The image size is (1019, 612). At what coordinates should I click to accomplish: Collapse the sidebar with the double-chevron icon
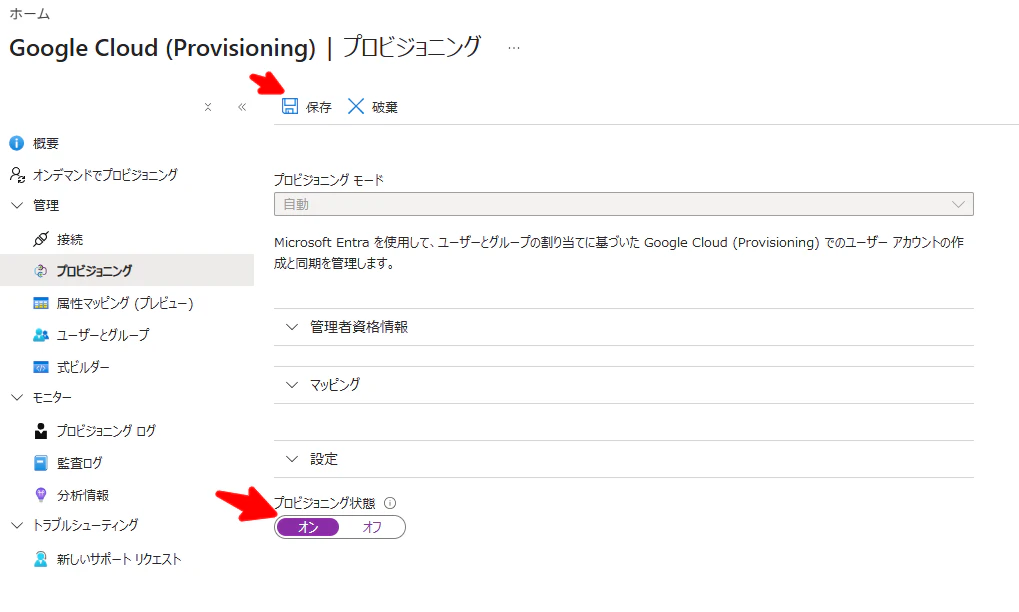pos(242,107)
